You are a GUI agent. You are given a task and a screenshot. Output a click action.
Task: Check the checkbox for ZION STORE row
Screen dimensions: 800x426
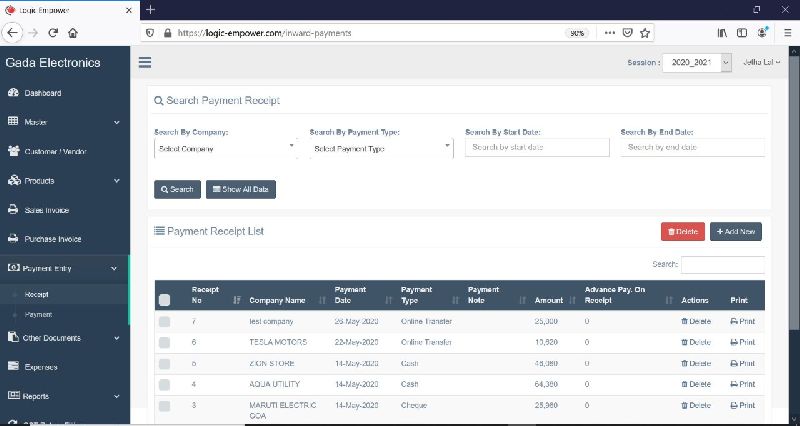point(165,363)
